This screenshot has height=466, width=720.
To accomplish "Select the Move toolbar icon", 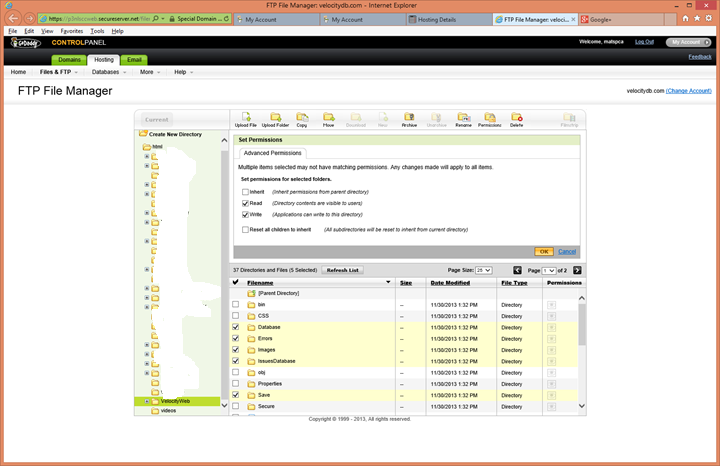I will [x=329, y=117].
